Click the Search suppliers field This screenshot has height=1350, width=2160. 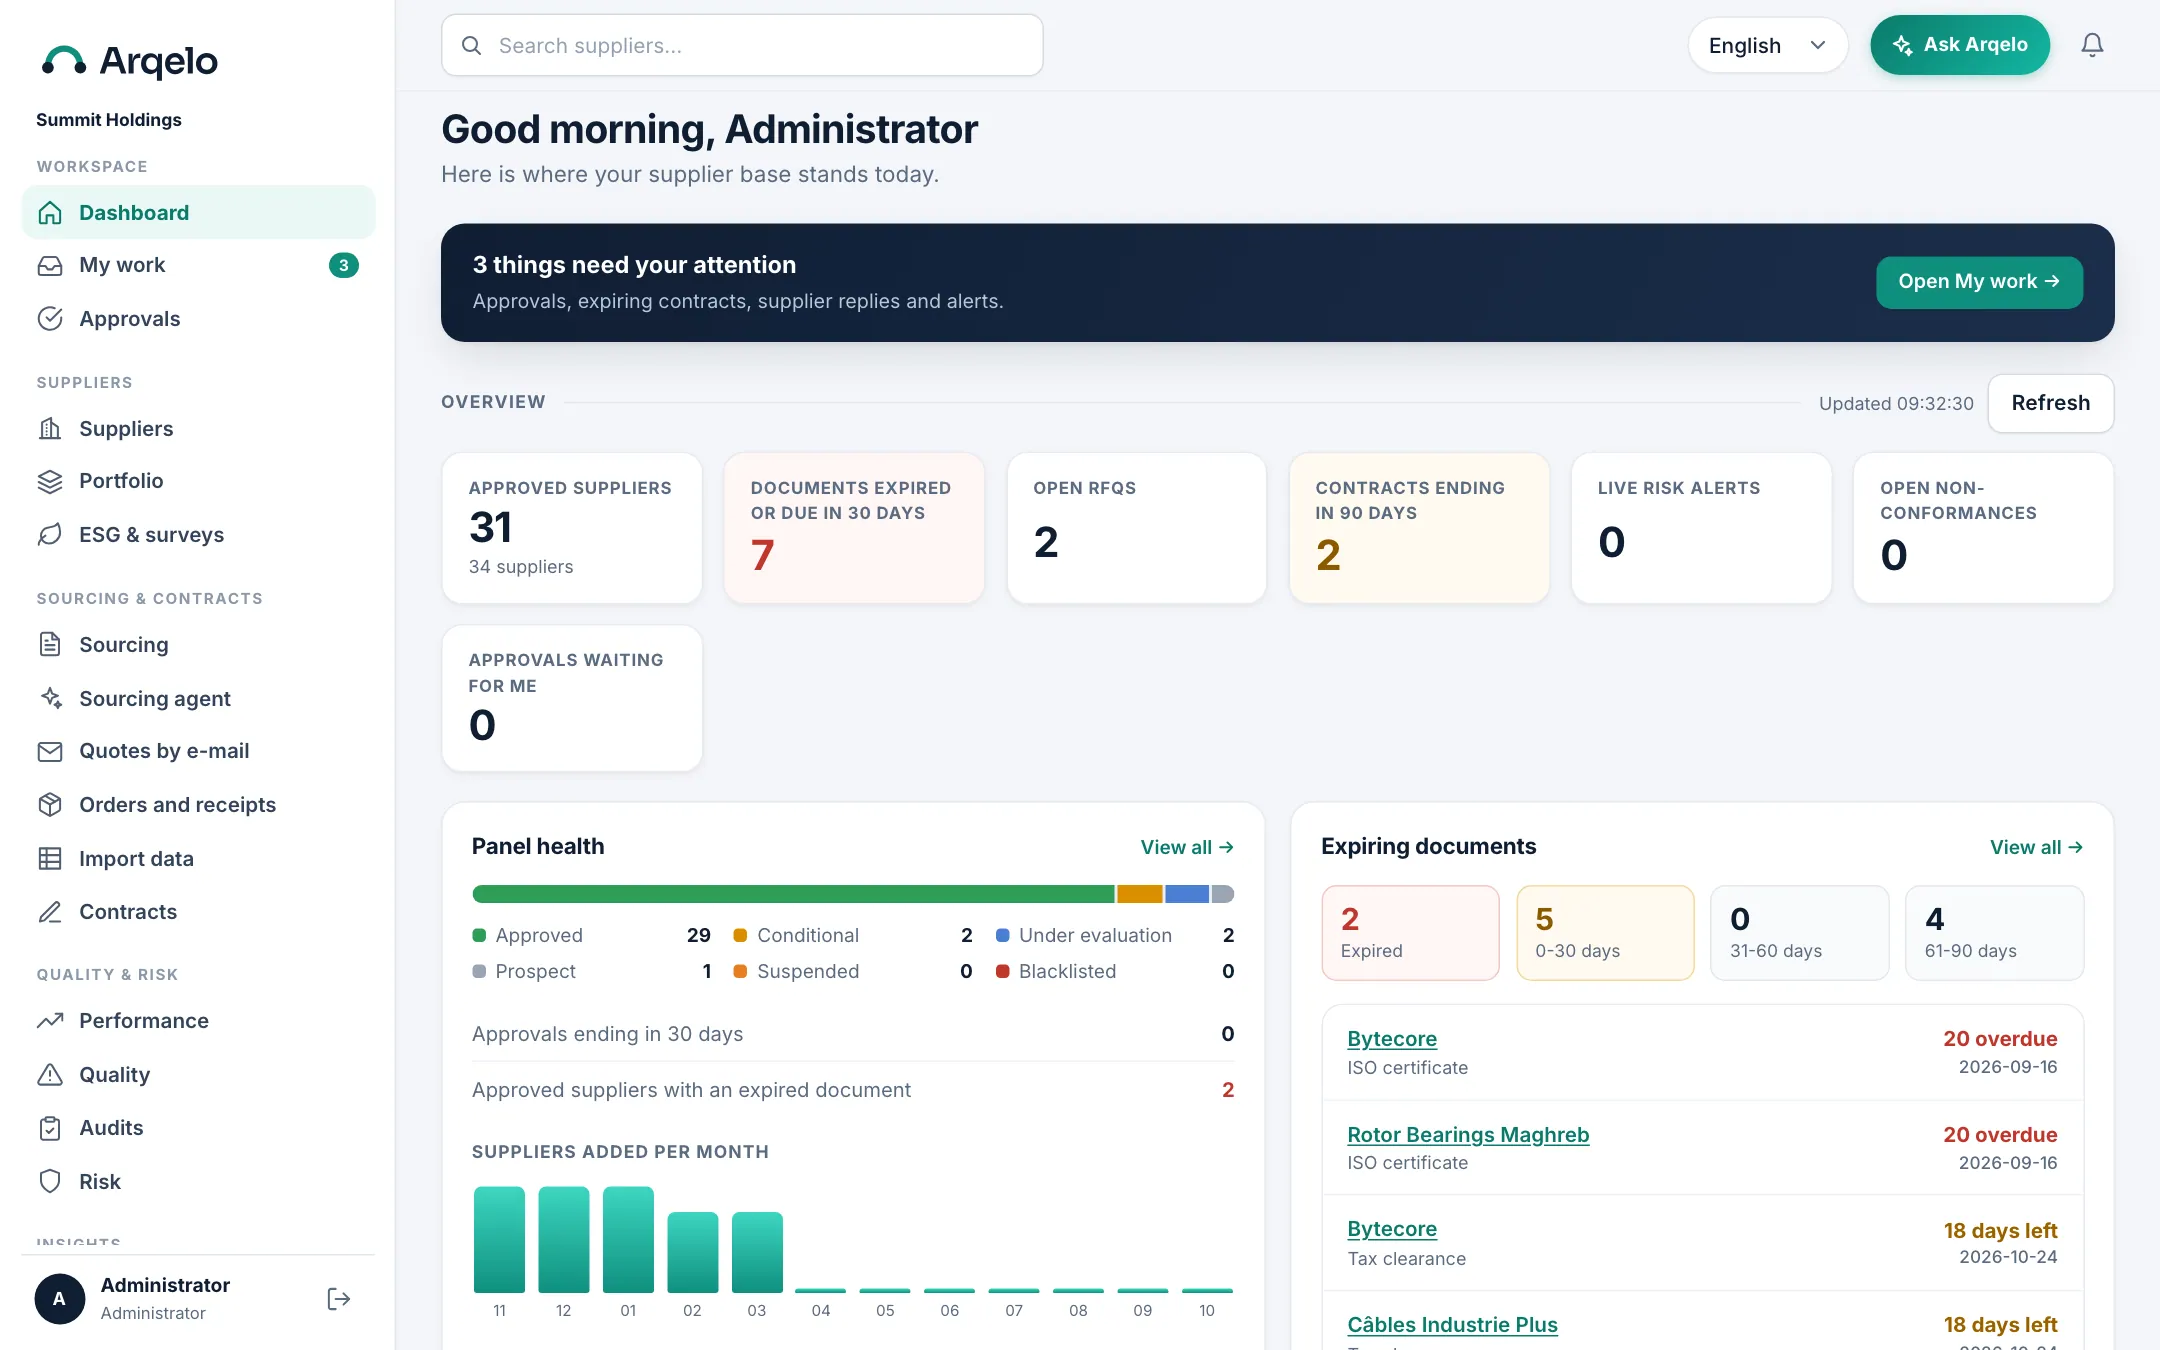(742, 45)
